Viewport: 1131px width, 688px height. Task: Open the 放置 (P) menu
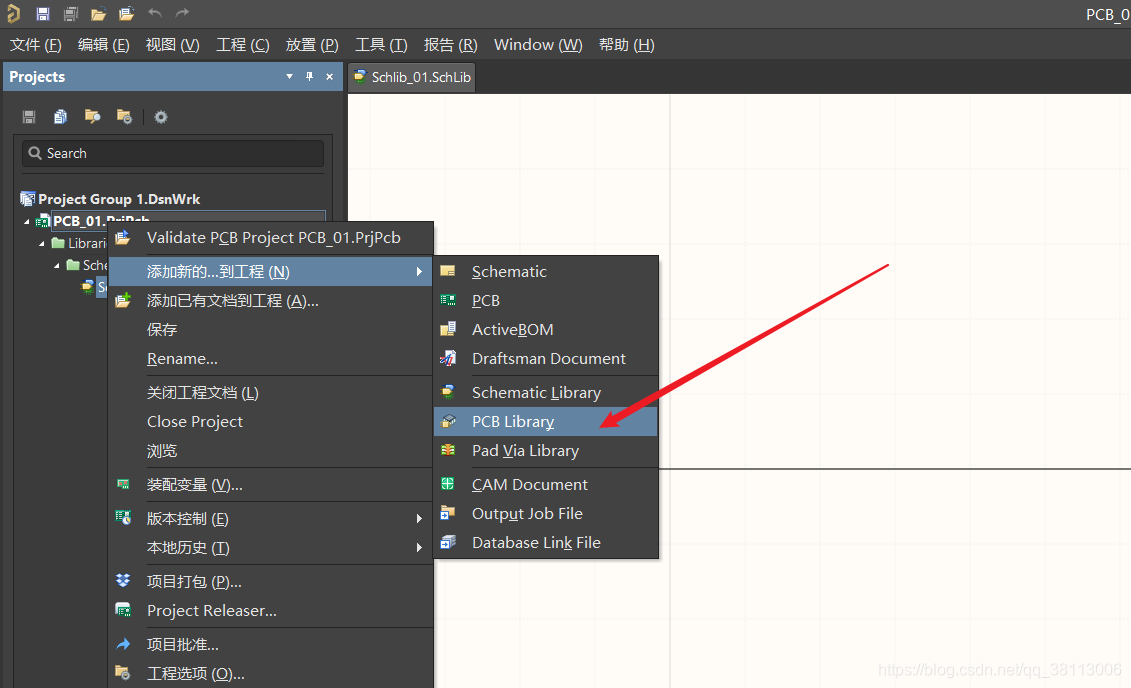(312, 45)
